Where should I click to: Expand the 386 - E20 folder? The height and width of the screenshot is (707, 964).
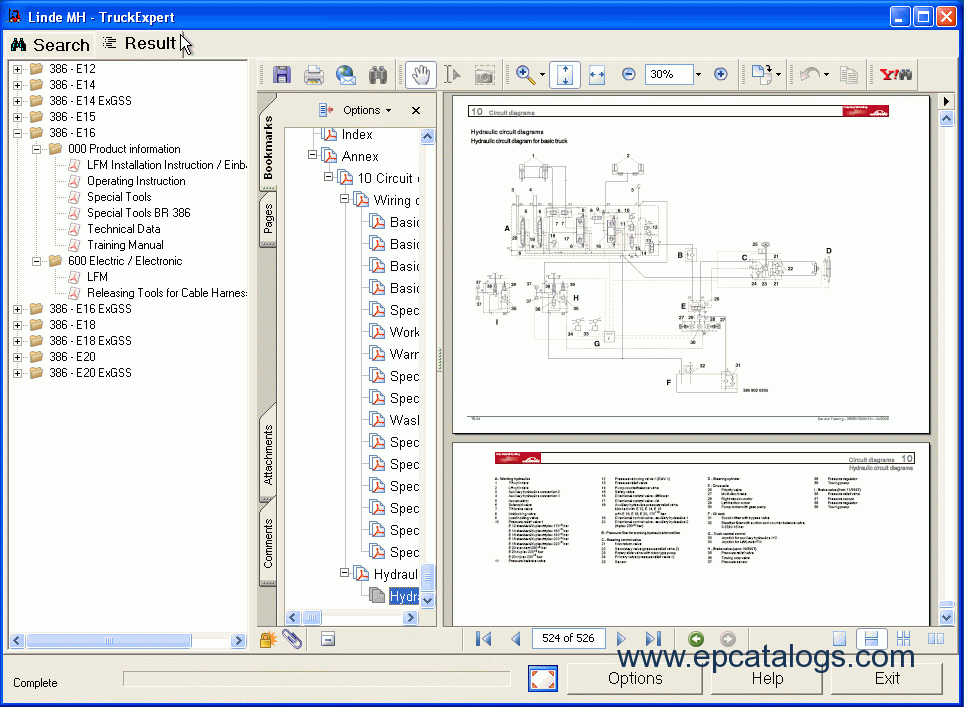pyautogui.click(x=17, y=357)
